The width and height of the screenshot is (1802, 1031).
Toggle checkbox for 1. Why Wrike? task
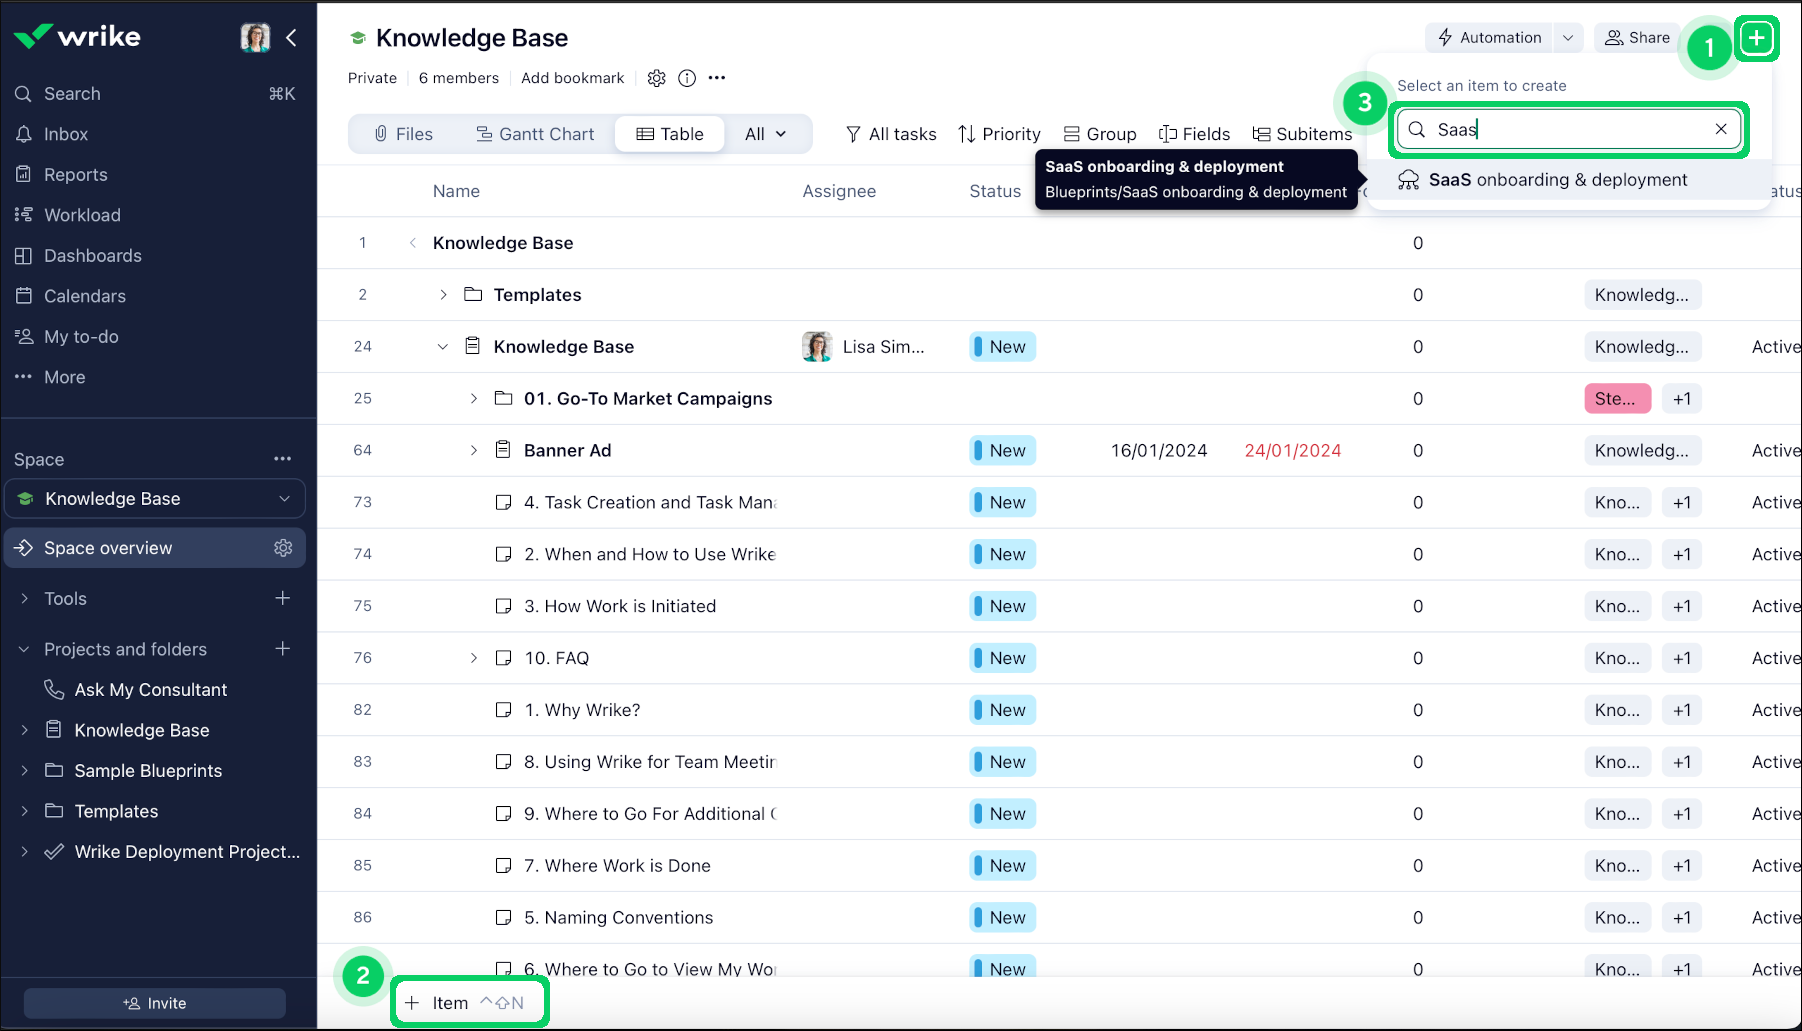coord(504,710)
